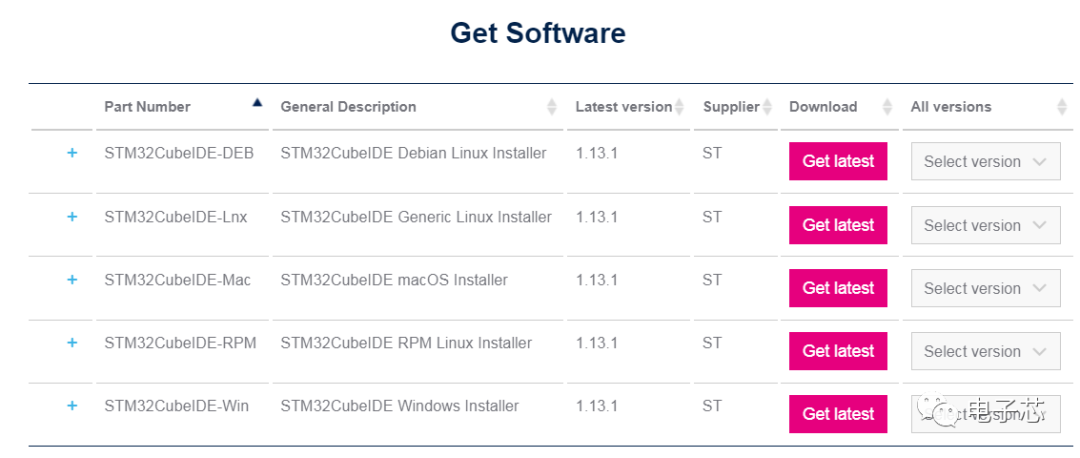Image resolution: width=1080 pixels, height=458 pixels.
Task: Sort by Supplier column arrows
Action: [767, 107]
